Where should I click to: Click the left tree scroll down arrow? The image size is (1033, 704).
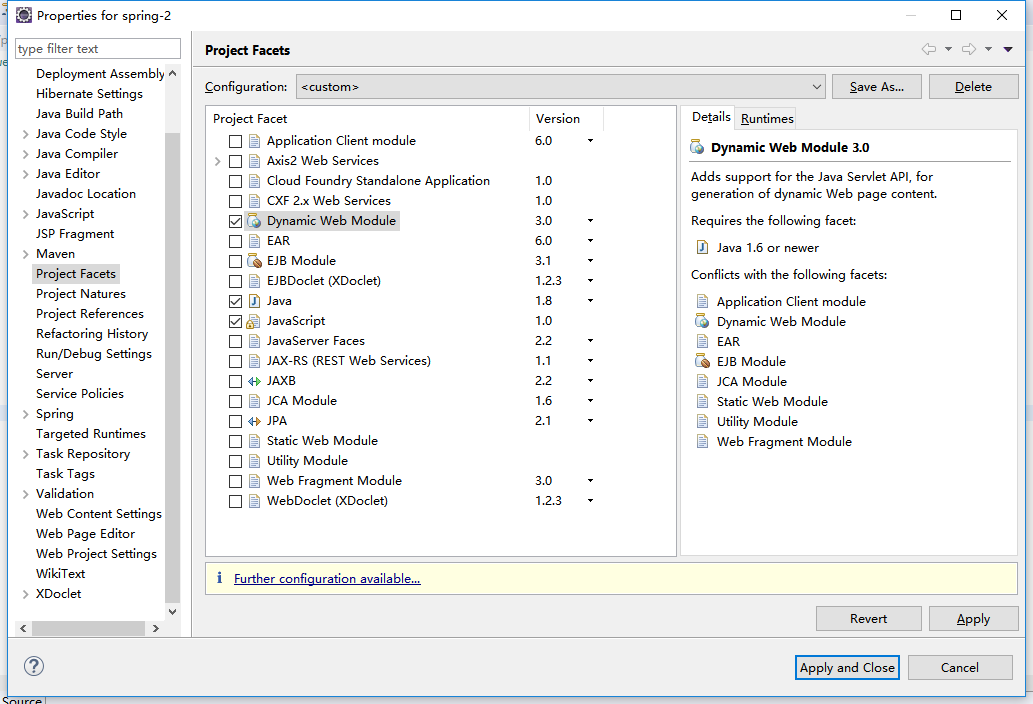(x=173, y=611)
